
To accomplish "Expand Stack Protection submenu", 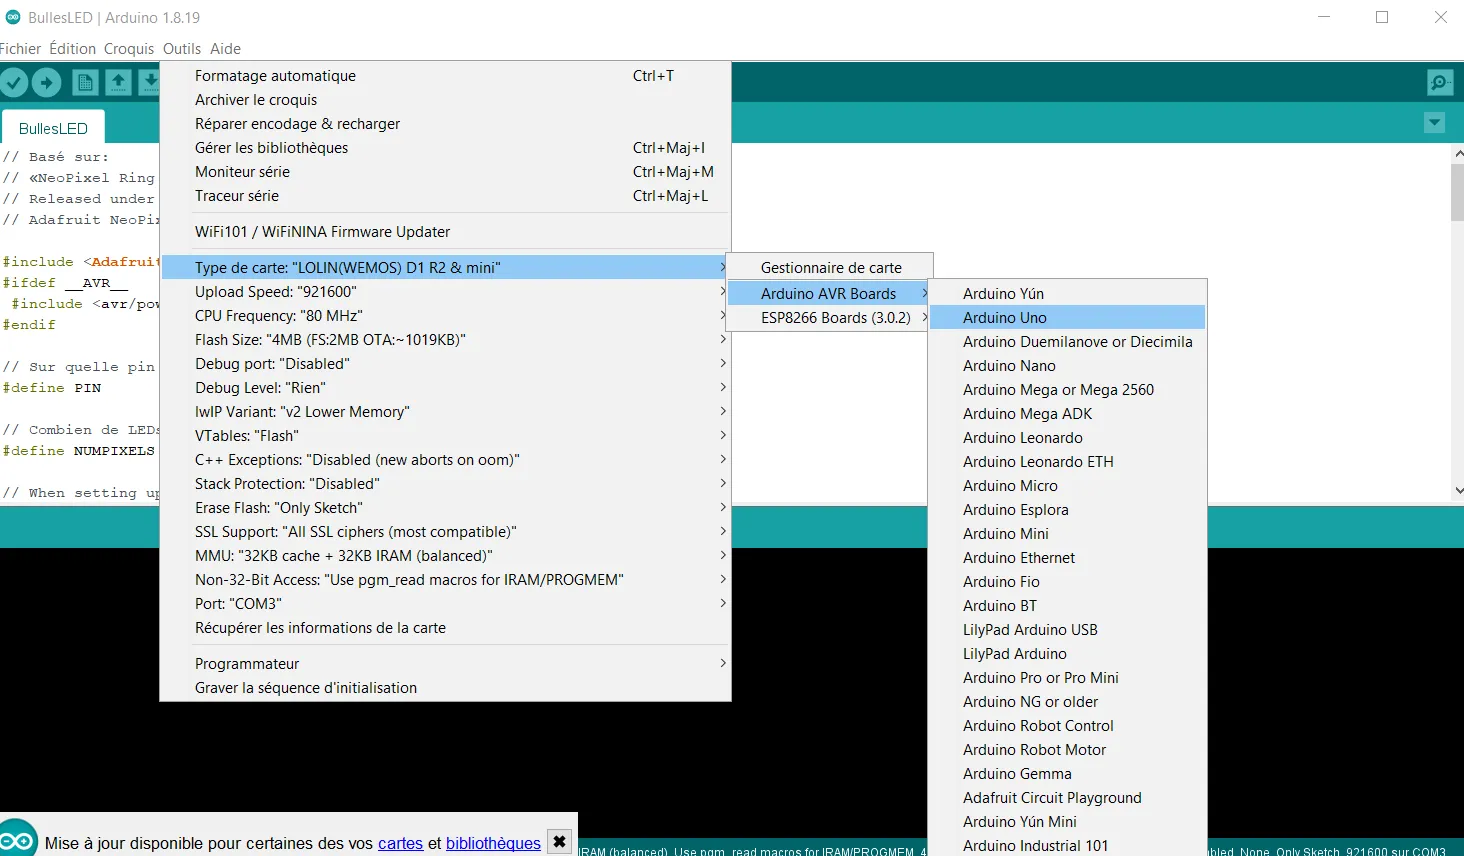I will point(445,484).
